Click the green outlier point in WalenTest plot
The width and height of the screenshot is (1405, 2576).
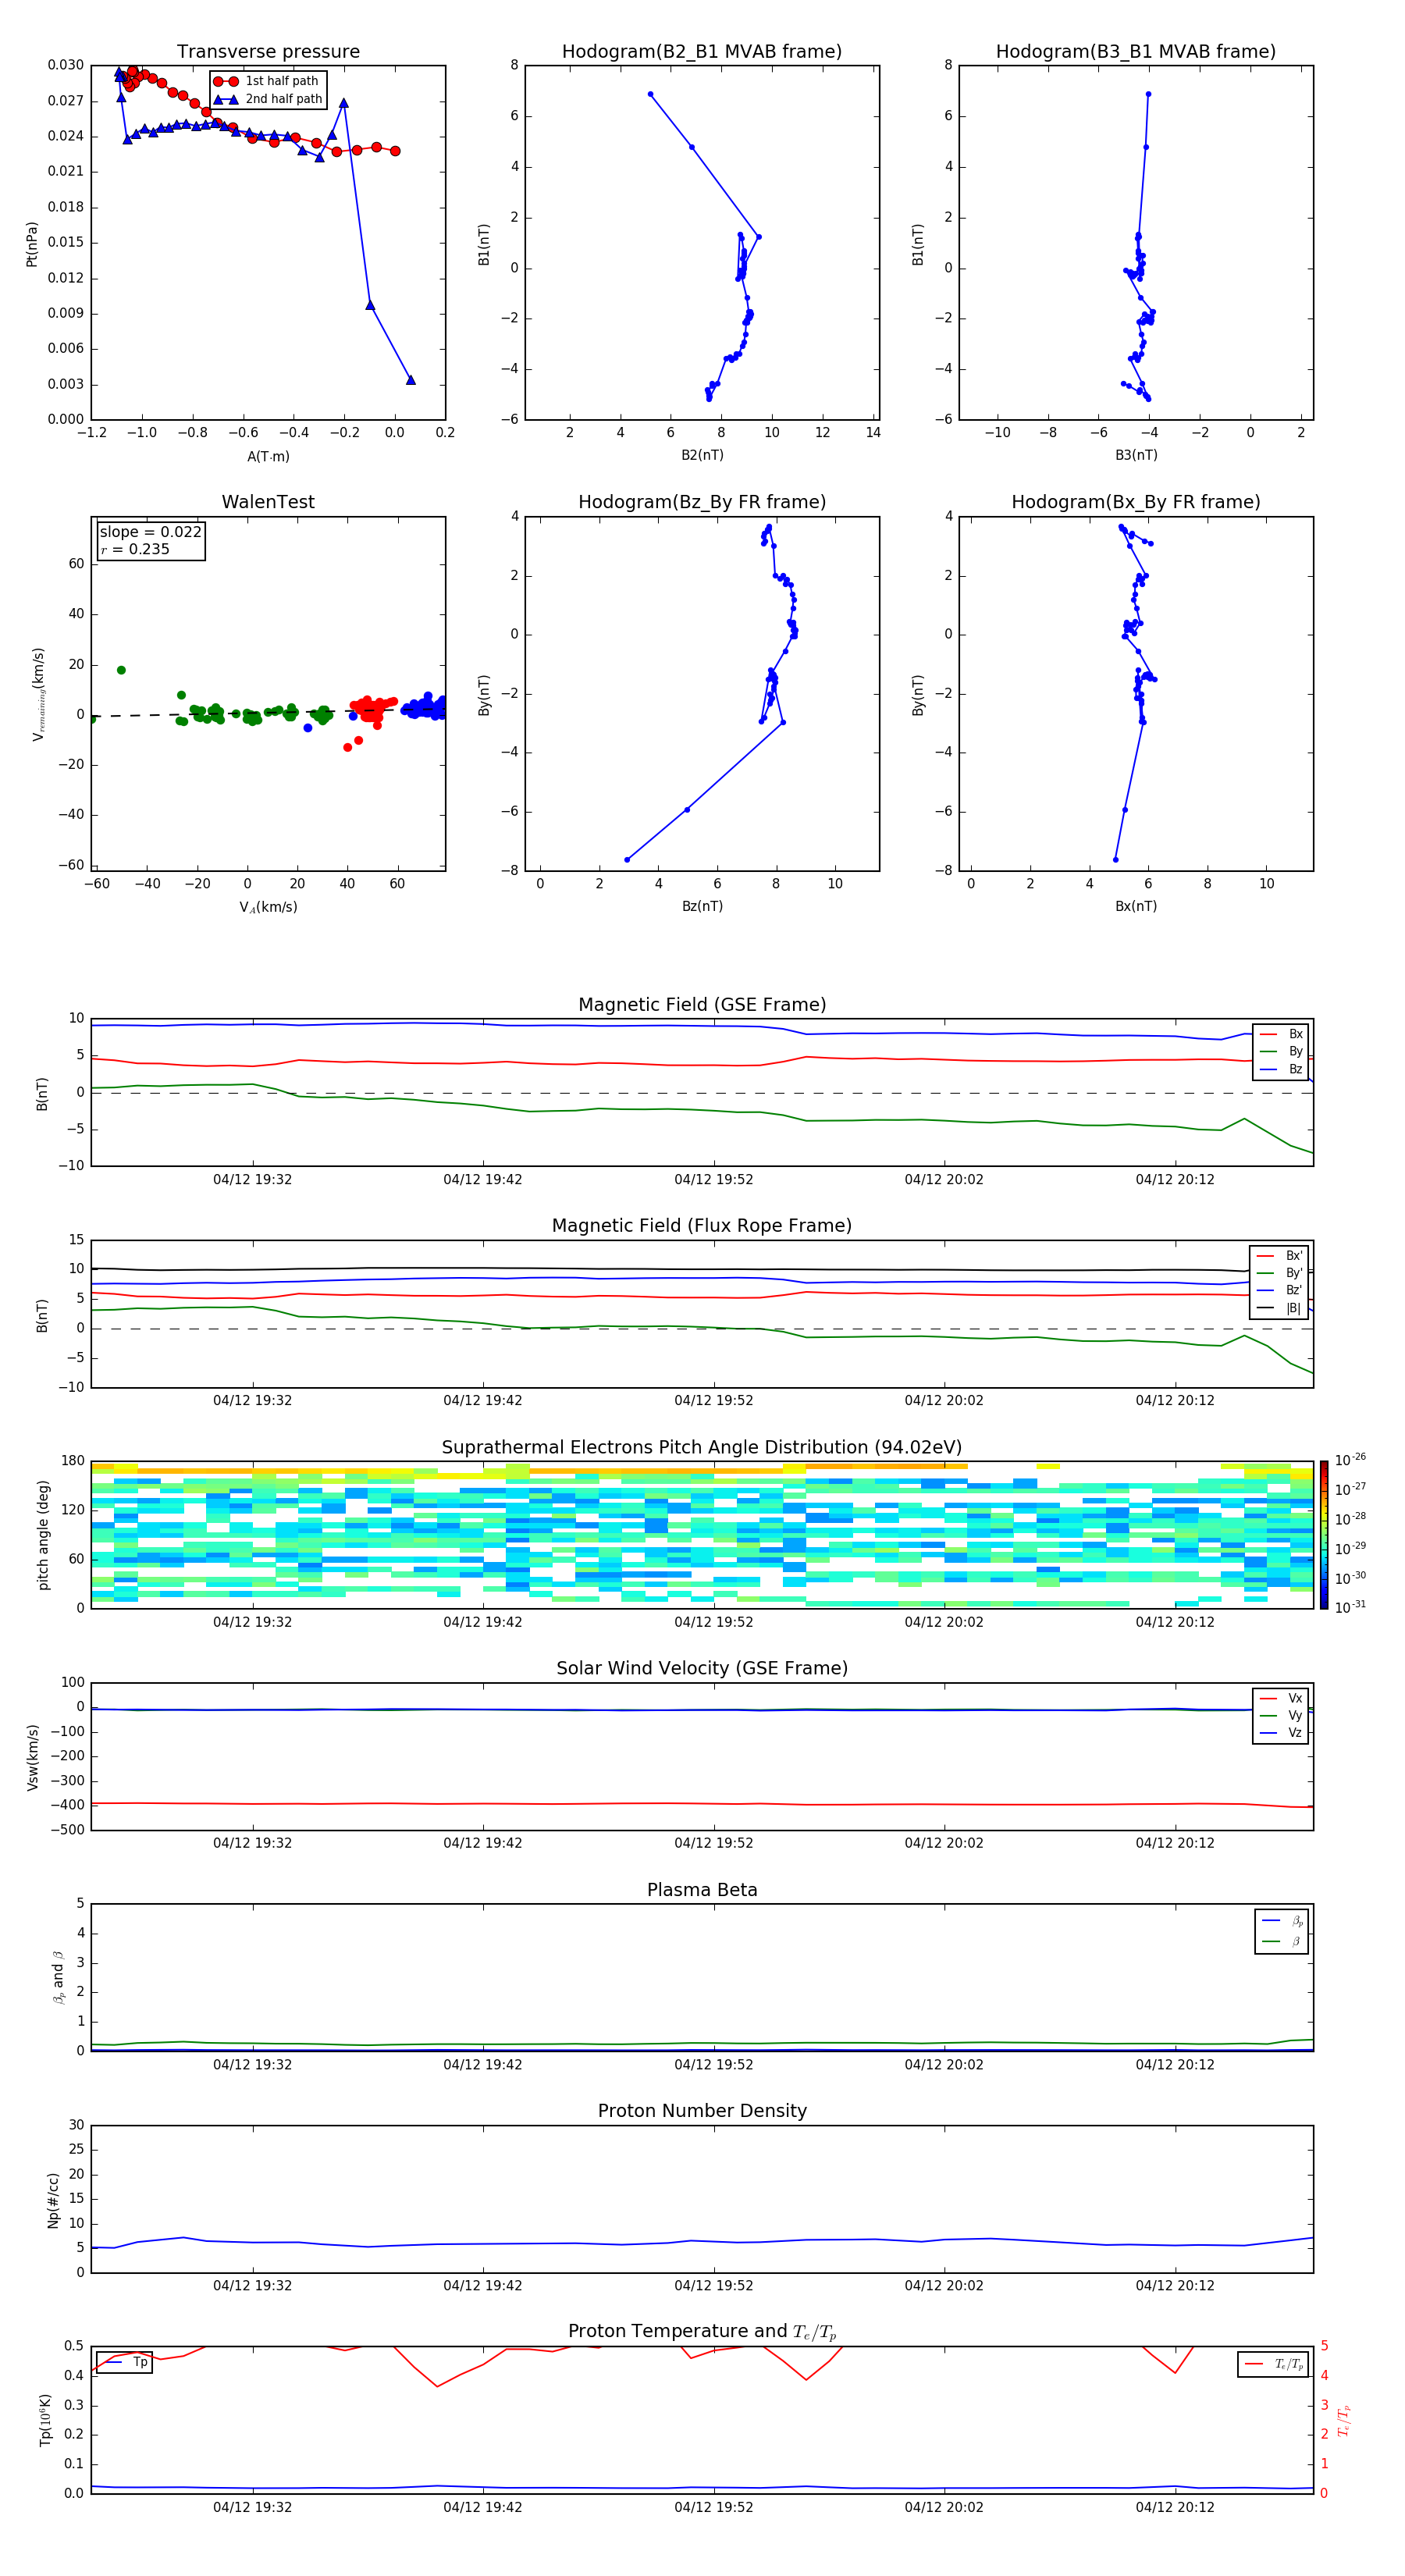coord(121,670)
